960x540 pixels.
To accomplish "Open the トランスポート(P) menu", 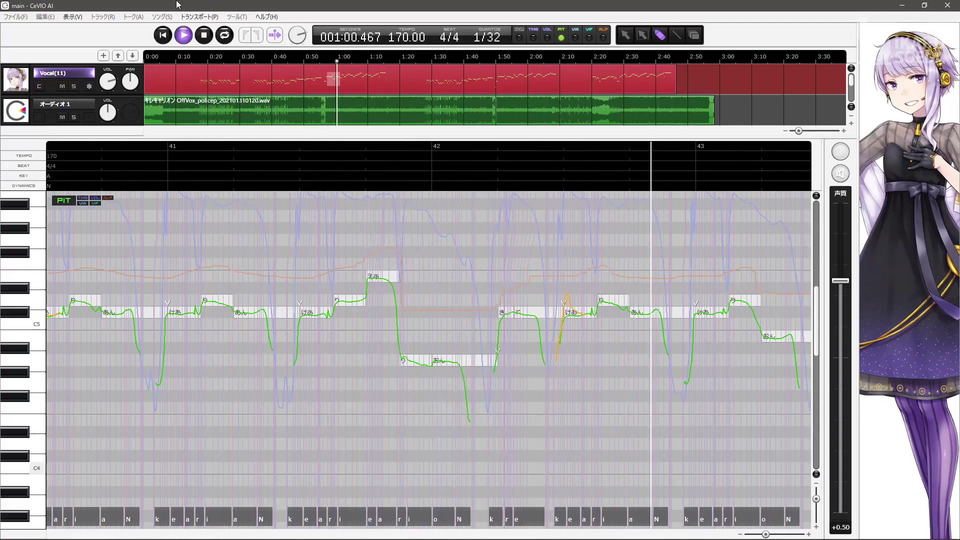I will [x=199, y=17].
